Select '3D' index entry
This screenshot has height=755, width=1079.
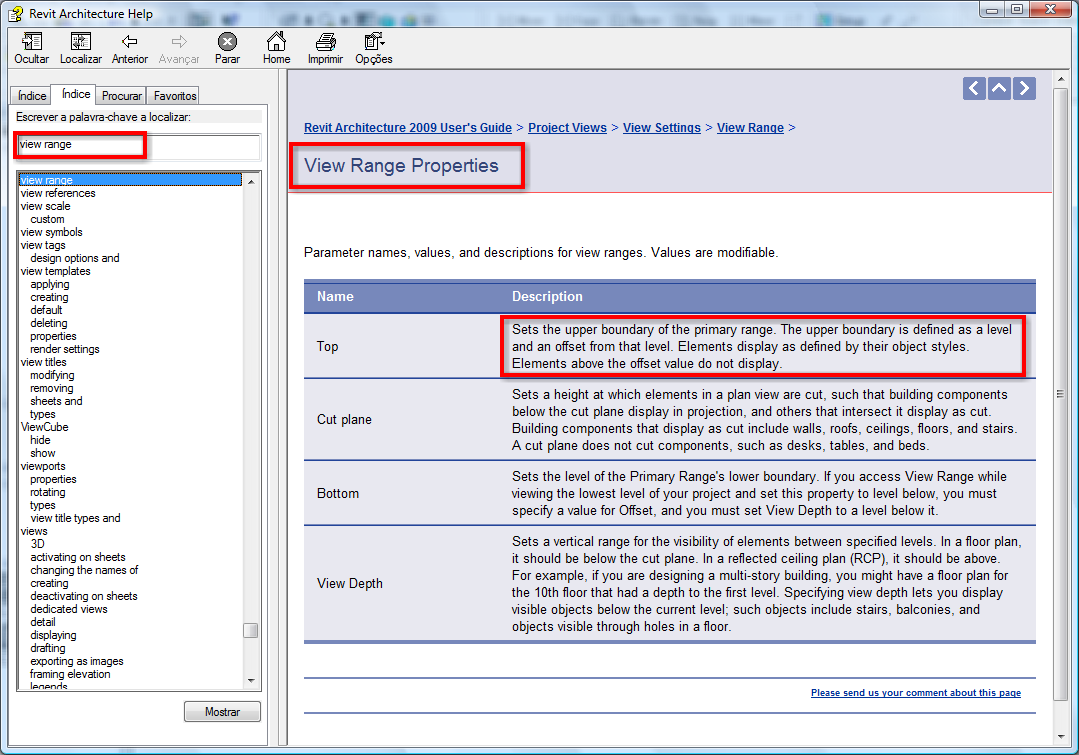[x=37, y=544]
